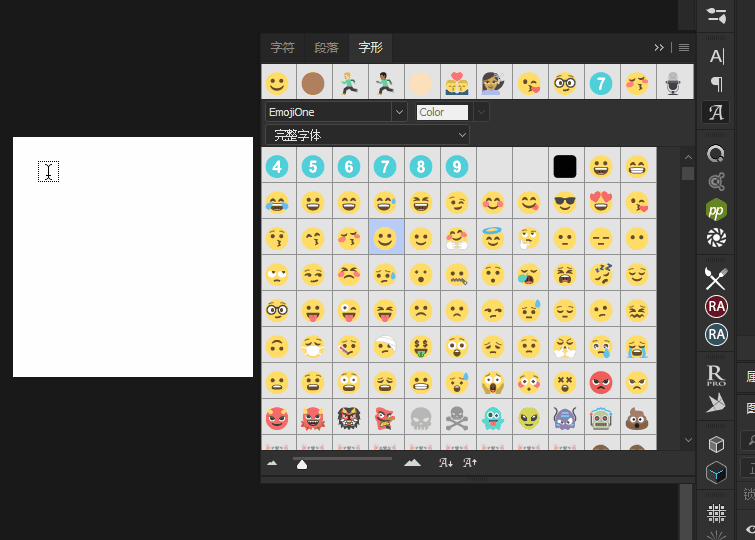Click the glyph list scrollbar thumb
Screen dimensions: 755x540
688,173
